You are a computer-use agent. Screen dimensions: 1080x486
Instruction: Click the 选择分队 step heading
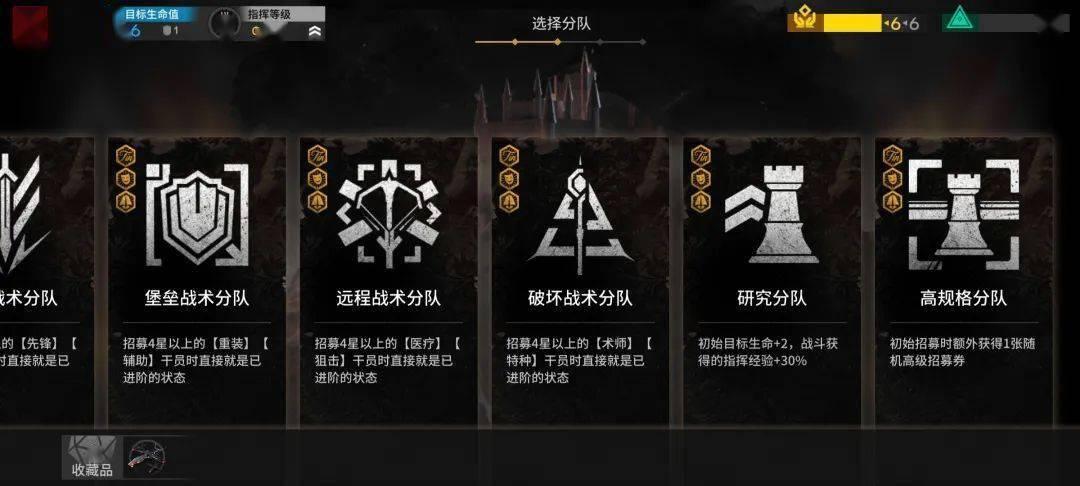click(x=561, y=24)
